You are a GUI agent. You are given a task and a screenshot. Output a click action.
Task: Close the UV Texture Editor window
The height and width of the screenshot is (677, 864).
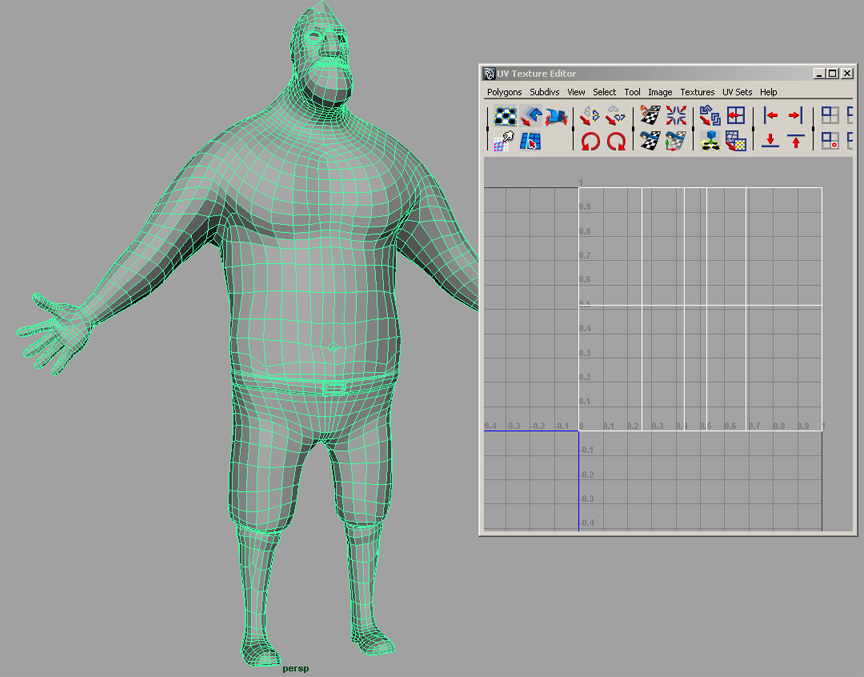[847, 73]
